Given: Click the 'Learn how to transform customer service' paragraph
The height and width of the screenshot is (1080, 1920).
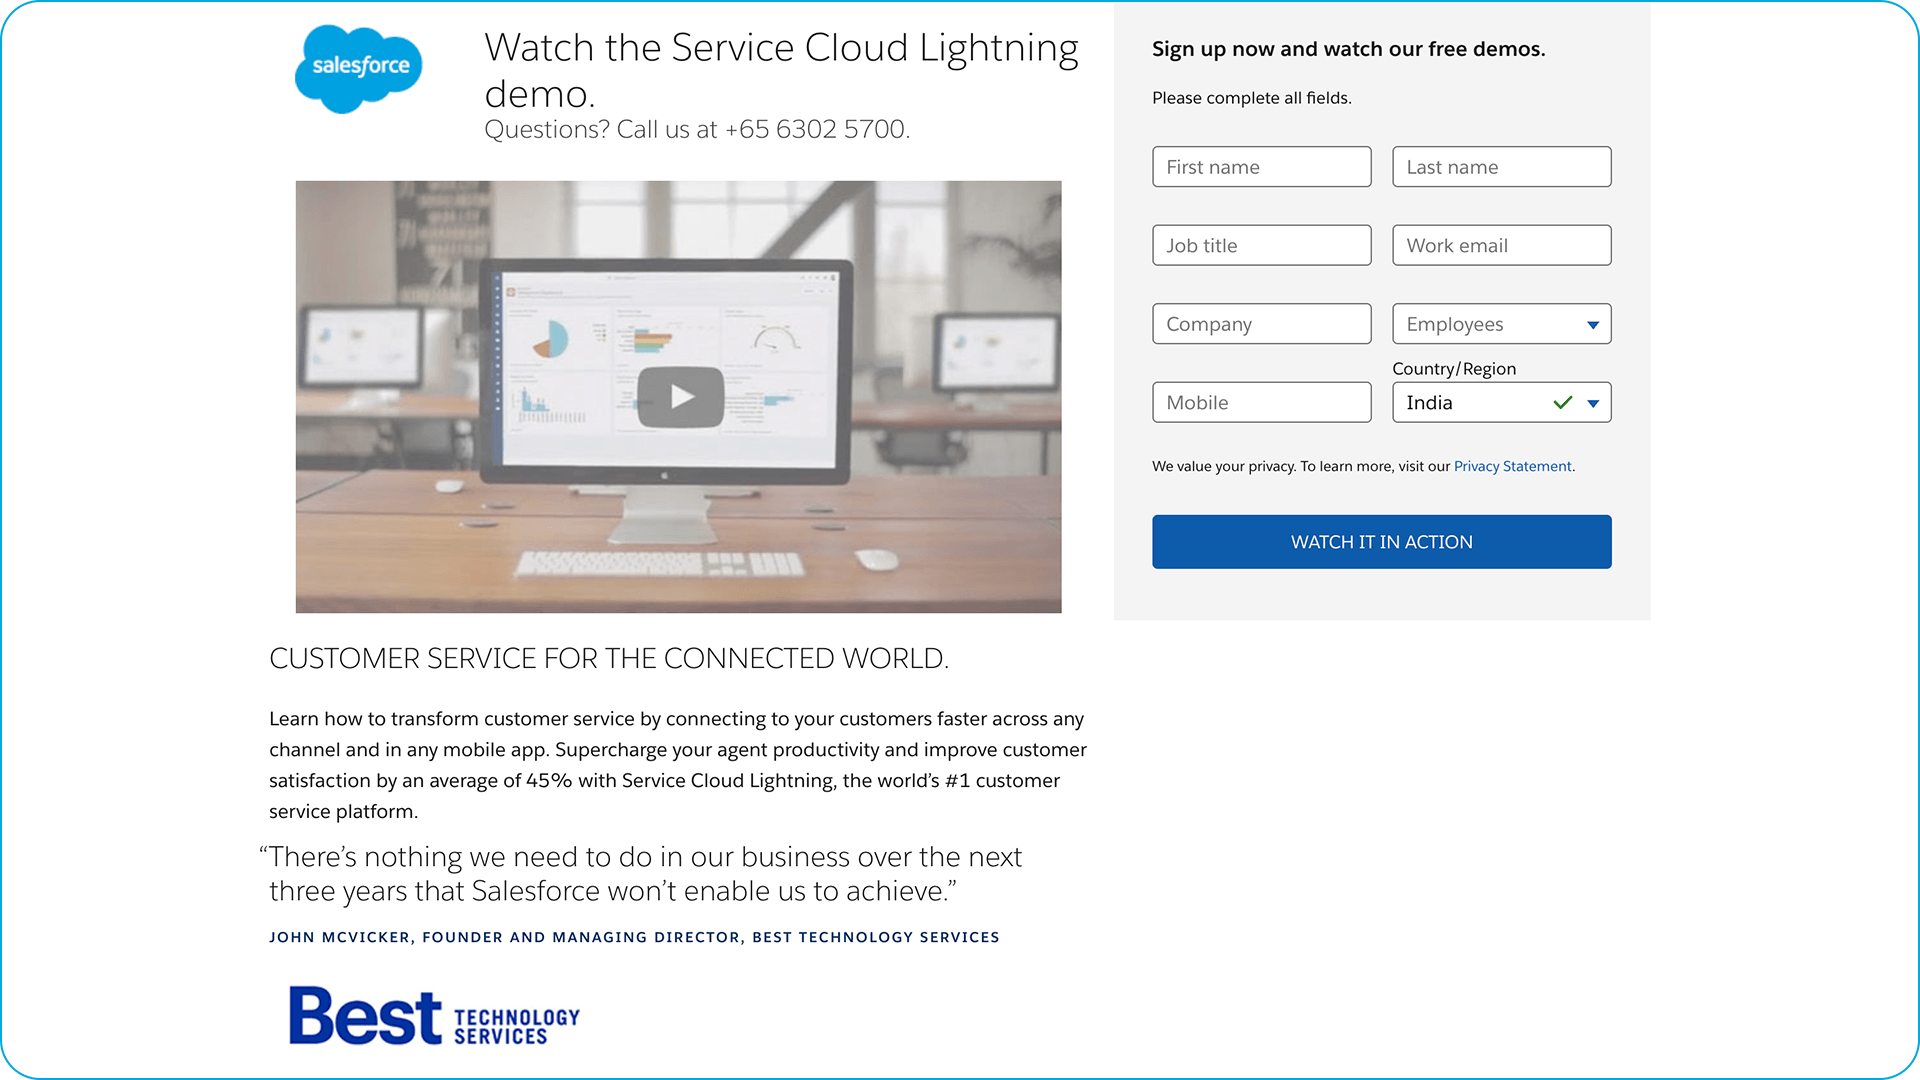Looking at the screenshot, I should [677, 765].
